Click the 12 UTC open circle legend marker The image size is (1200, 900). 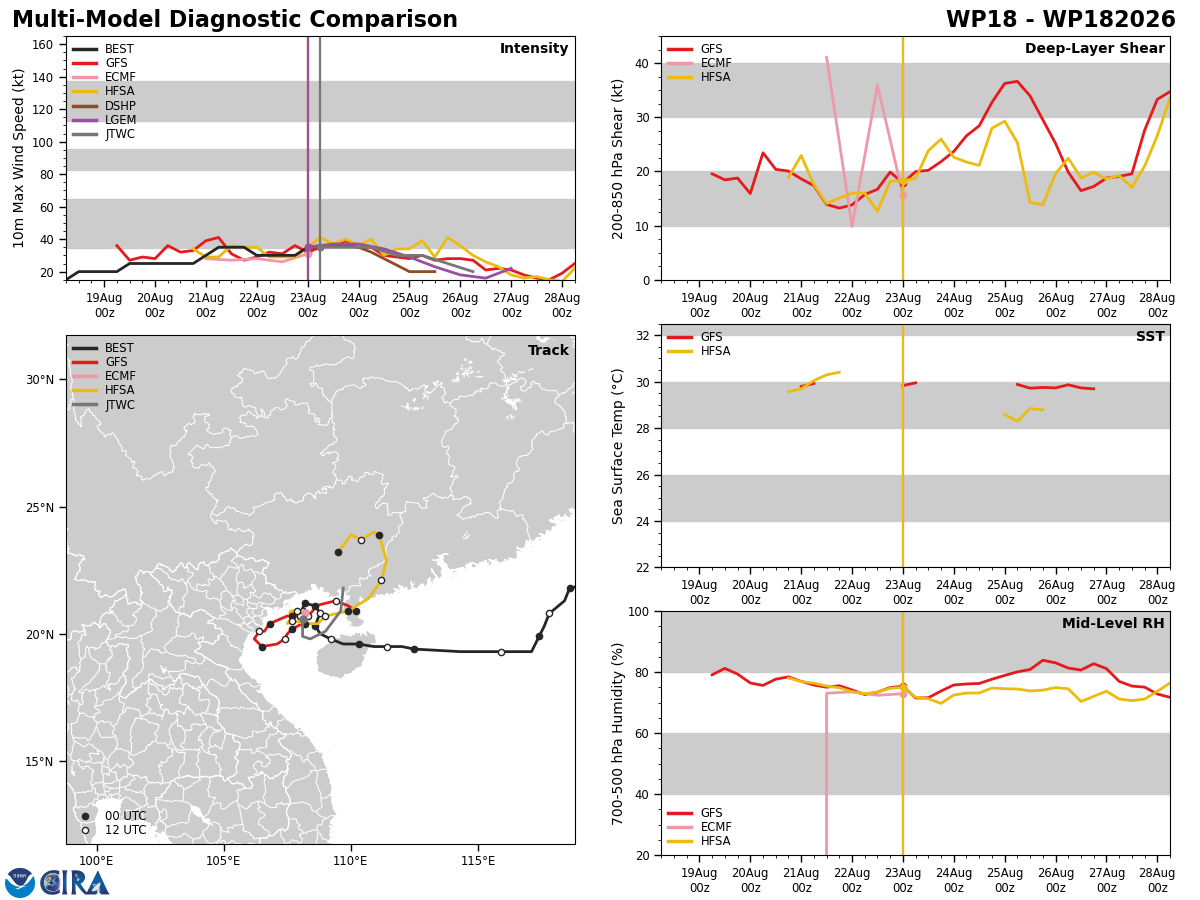point(85,830)
